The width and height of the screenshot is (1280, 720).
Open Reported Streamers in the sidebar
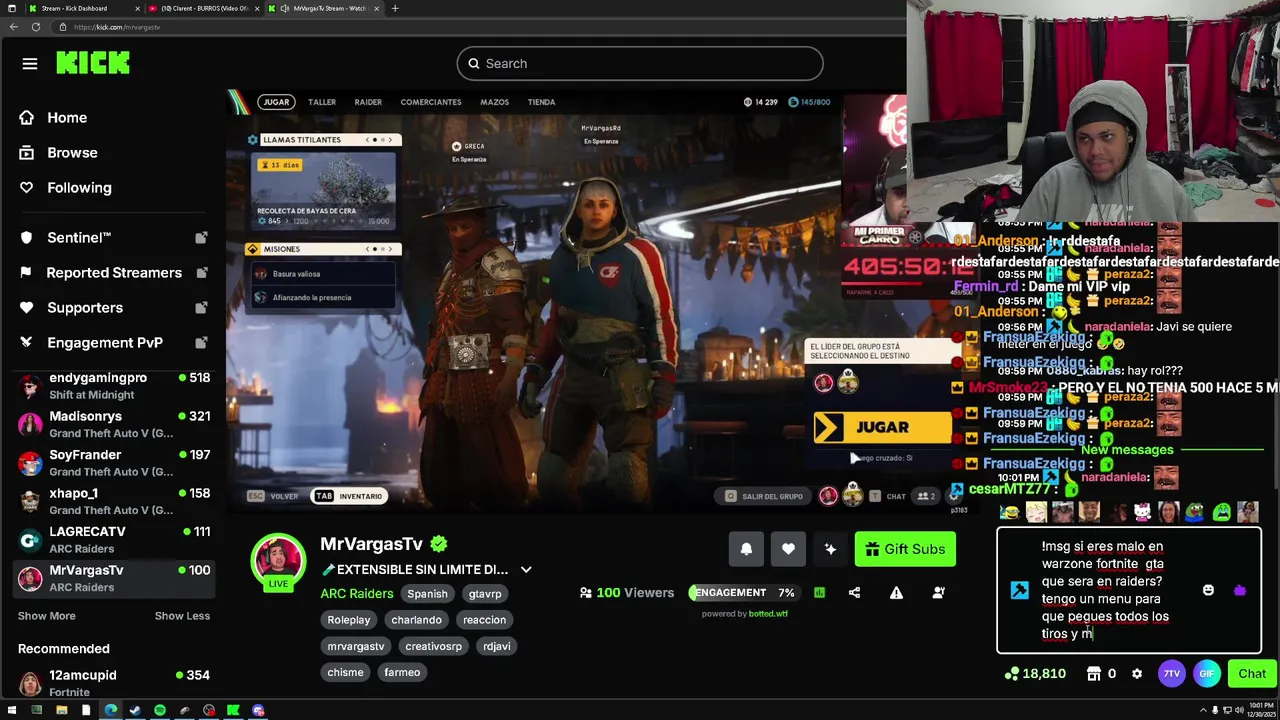(113, 273)
